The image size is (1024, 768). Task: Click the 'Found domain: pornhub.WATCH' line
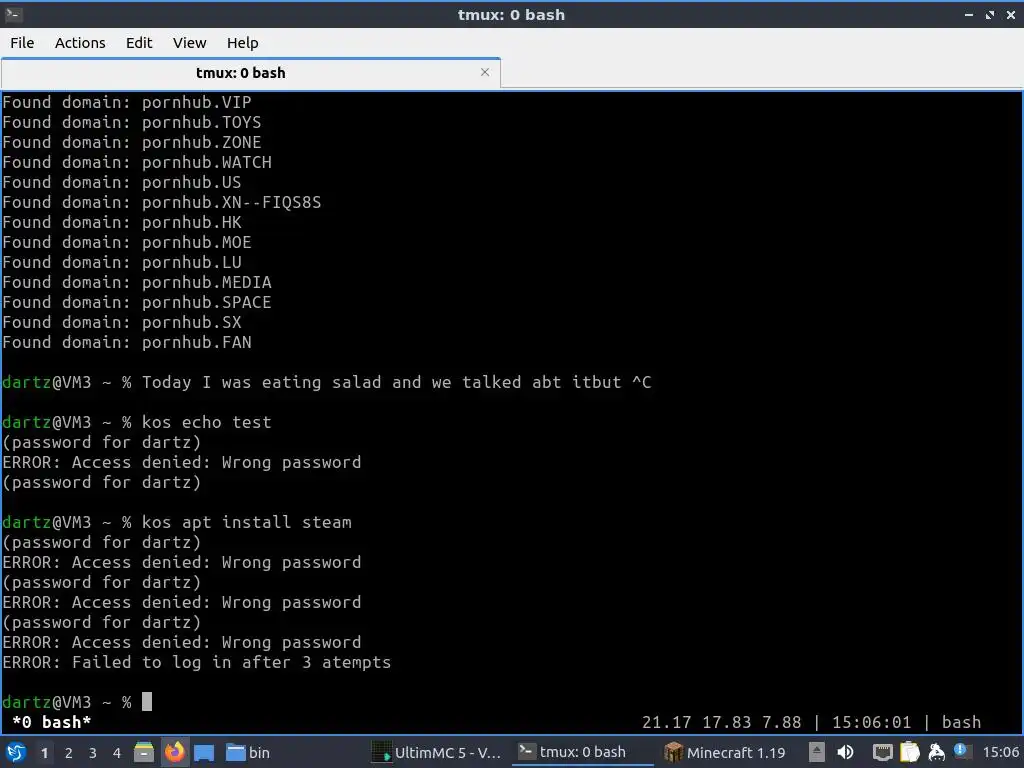pos(137,162)
